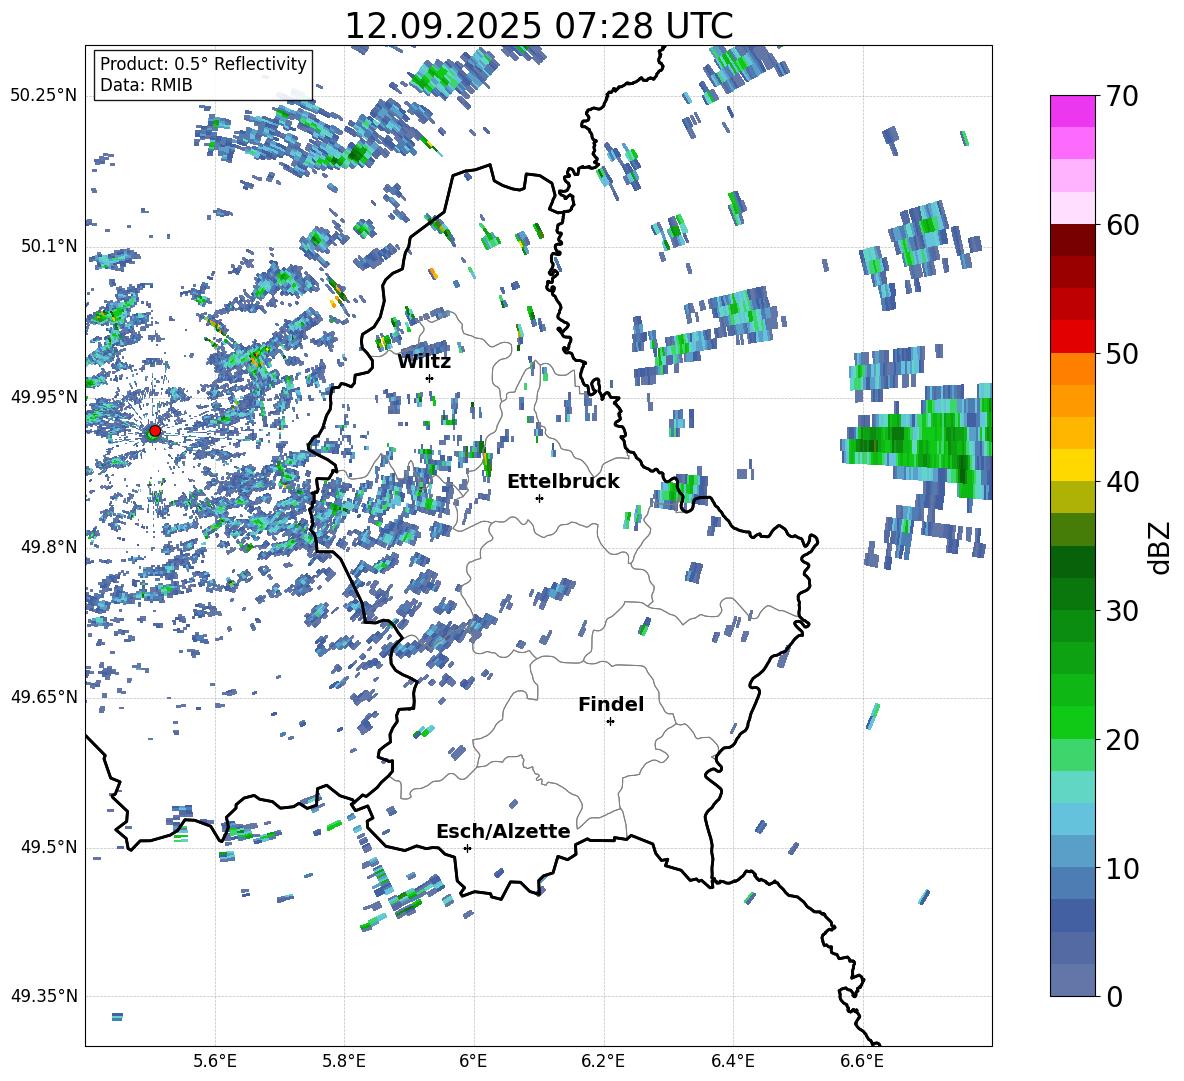Click the Product: 0.5° Reflectivity text
Viewport: 1184px width, 1081px height.
(x=203, y=63)
